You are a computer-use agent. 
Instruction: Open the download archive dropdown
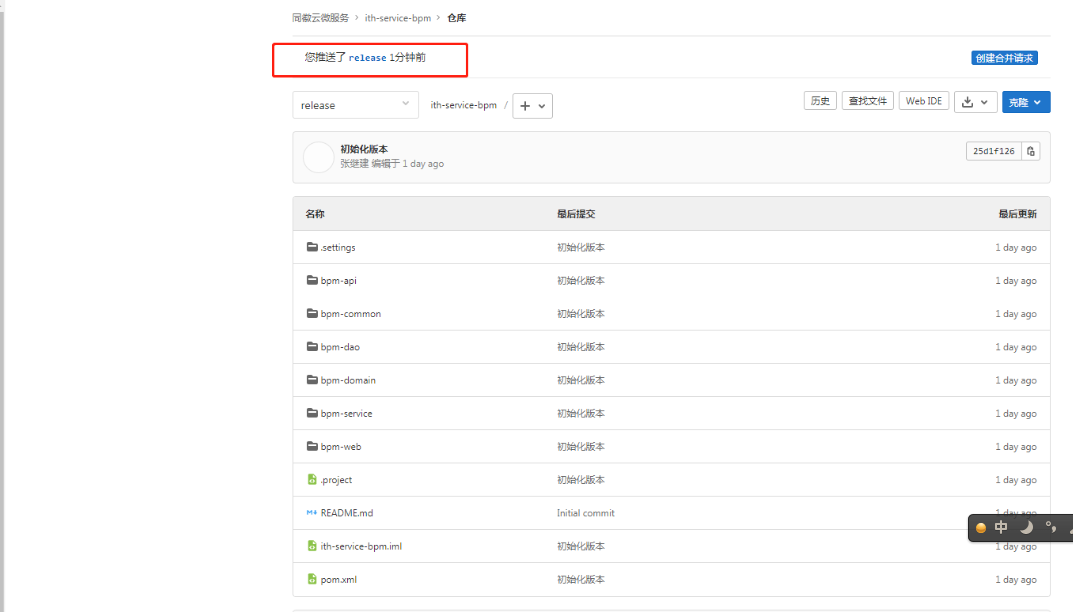tap(975, 102)
